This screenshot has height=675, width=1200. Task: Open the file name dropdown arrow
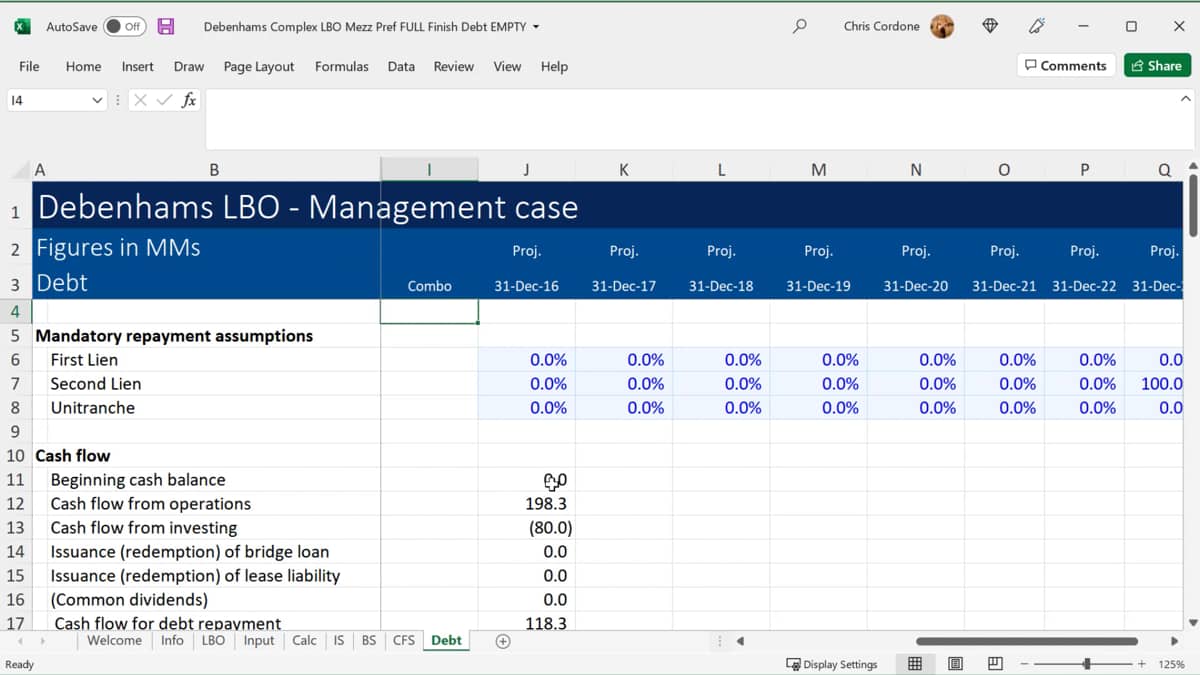[x=536, y=27]
